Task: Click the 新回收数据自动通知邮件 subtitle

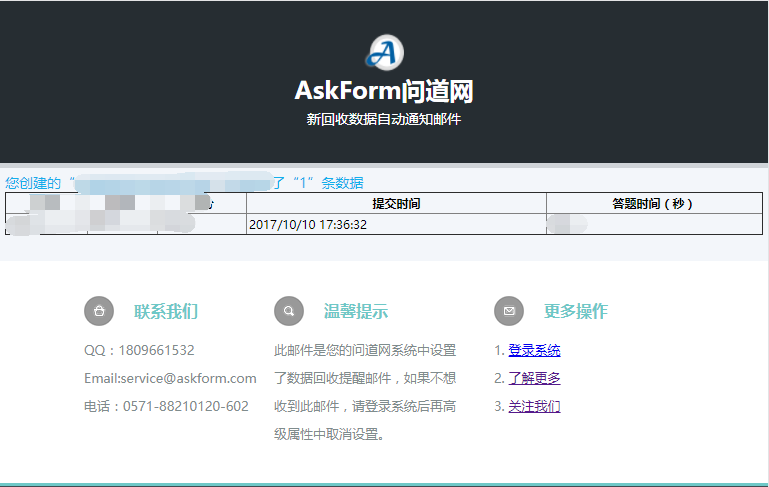Action: coord(384,119)
